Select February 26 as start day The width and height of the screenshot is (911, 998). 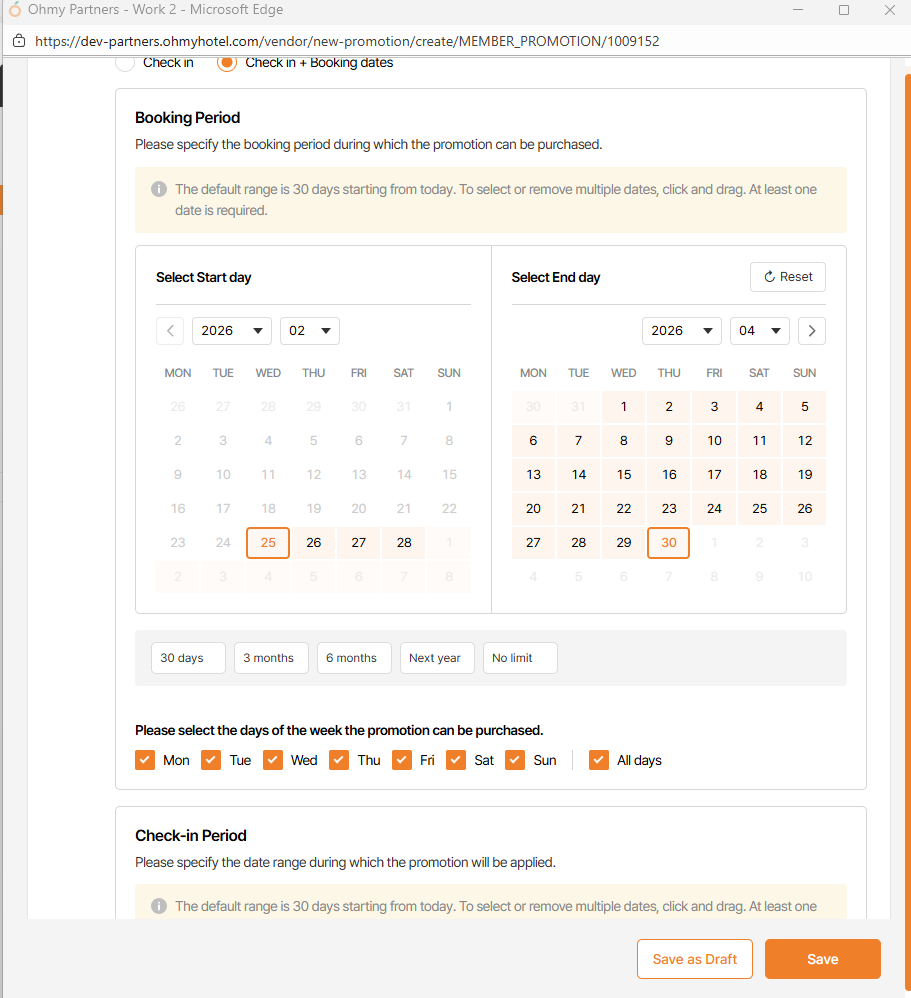pos(314,543)
